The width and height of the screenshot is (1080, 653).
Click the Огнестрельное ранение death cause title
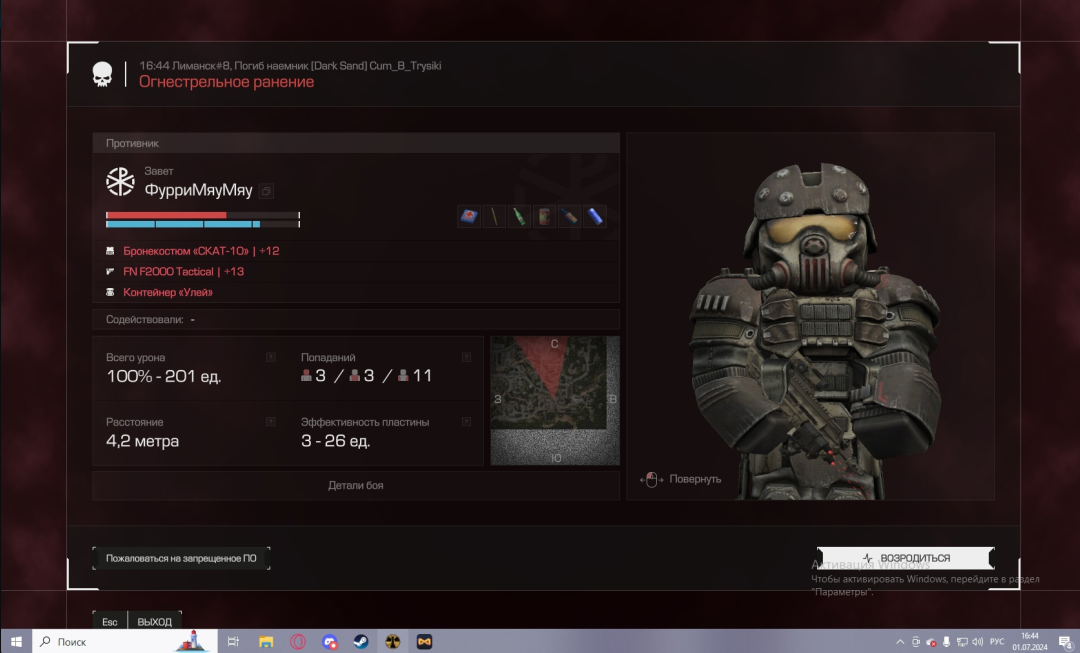[227, 82]
